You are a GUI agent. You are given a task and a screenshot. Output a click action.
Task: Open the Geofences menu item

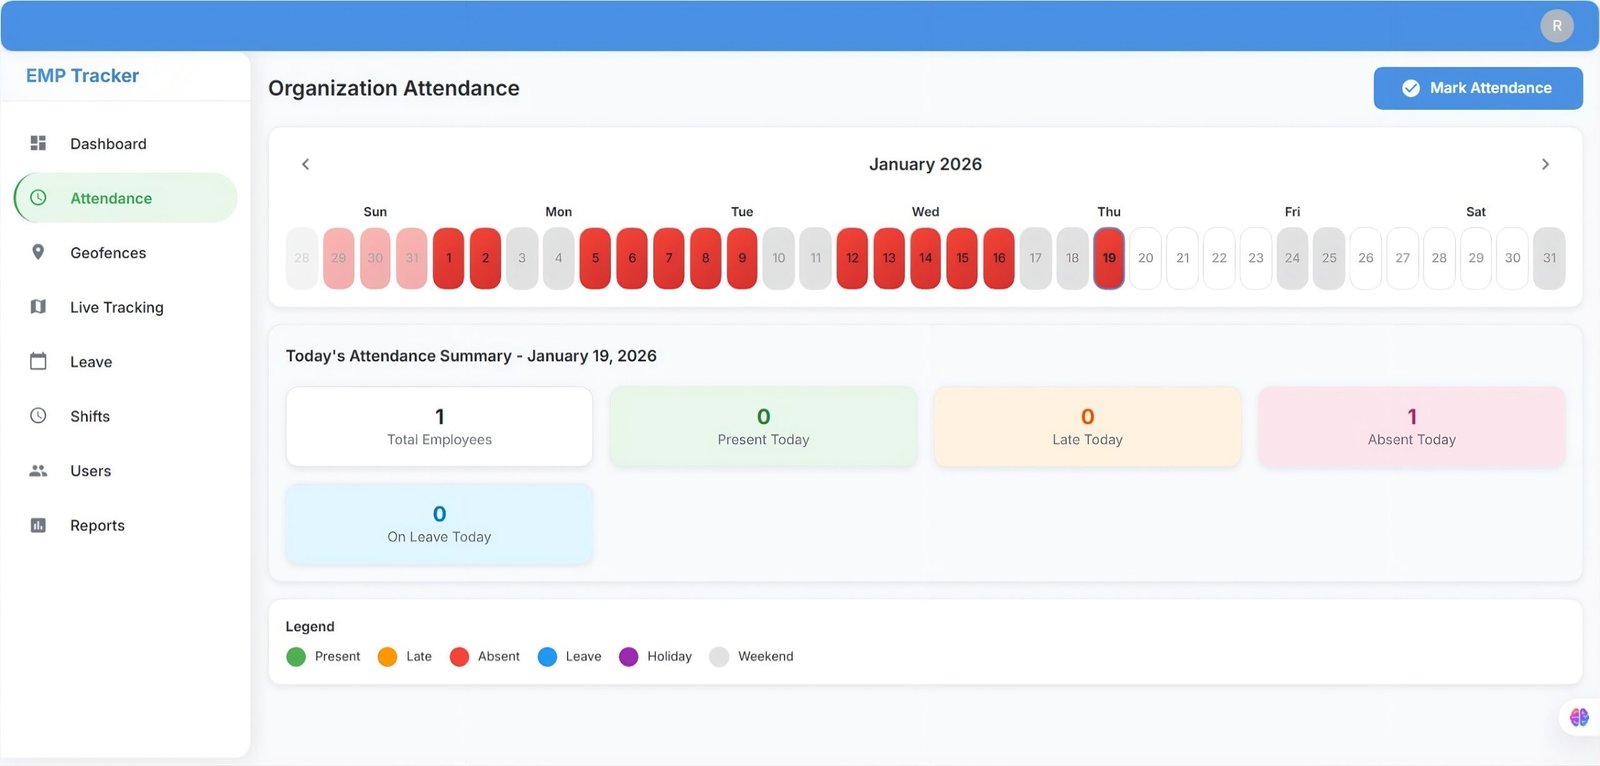point(108,253)
